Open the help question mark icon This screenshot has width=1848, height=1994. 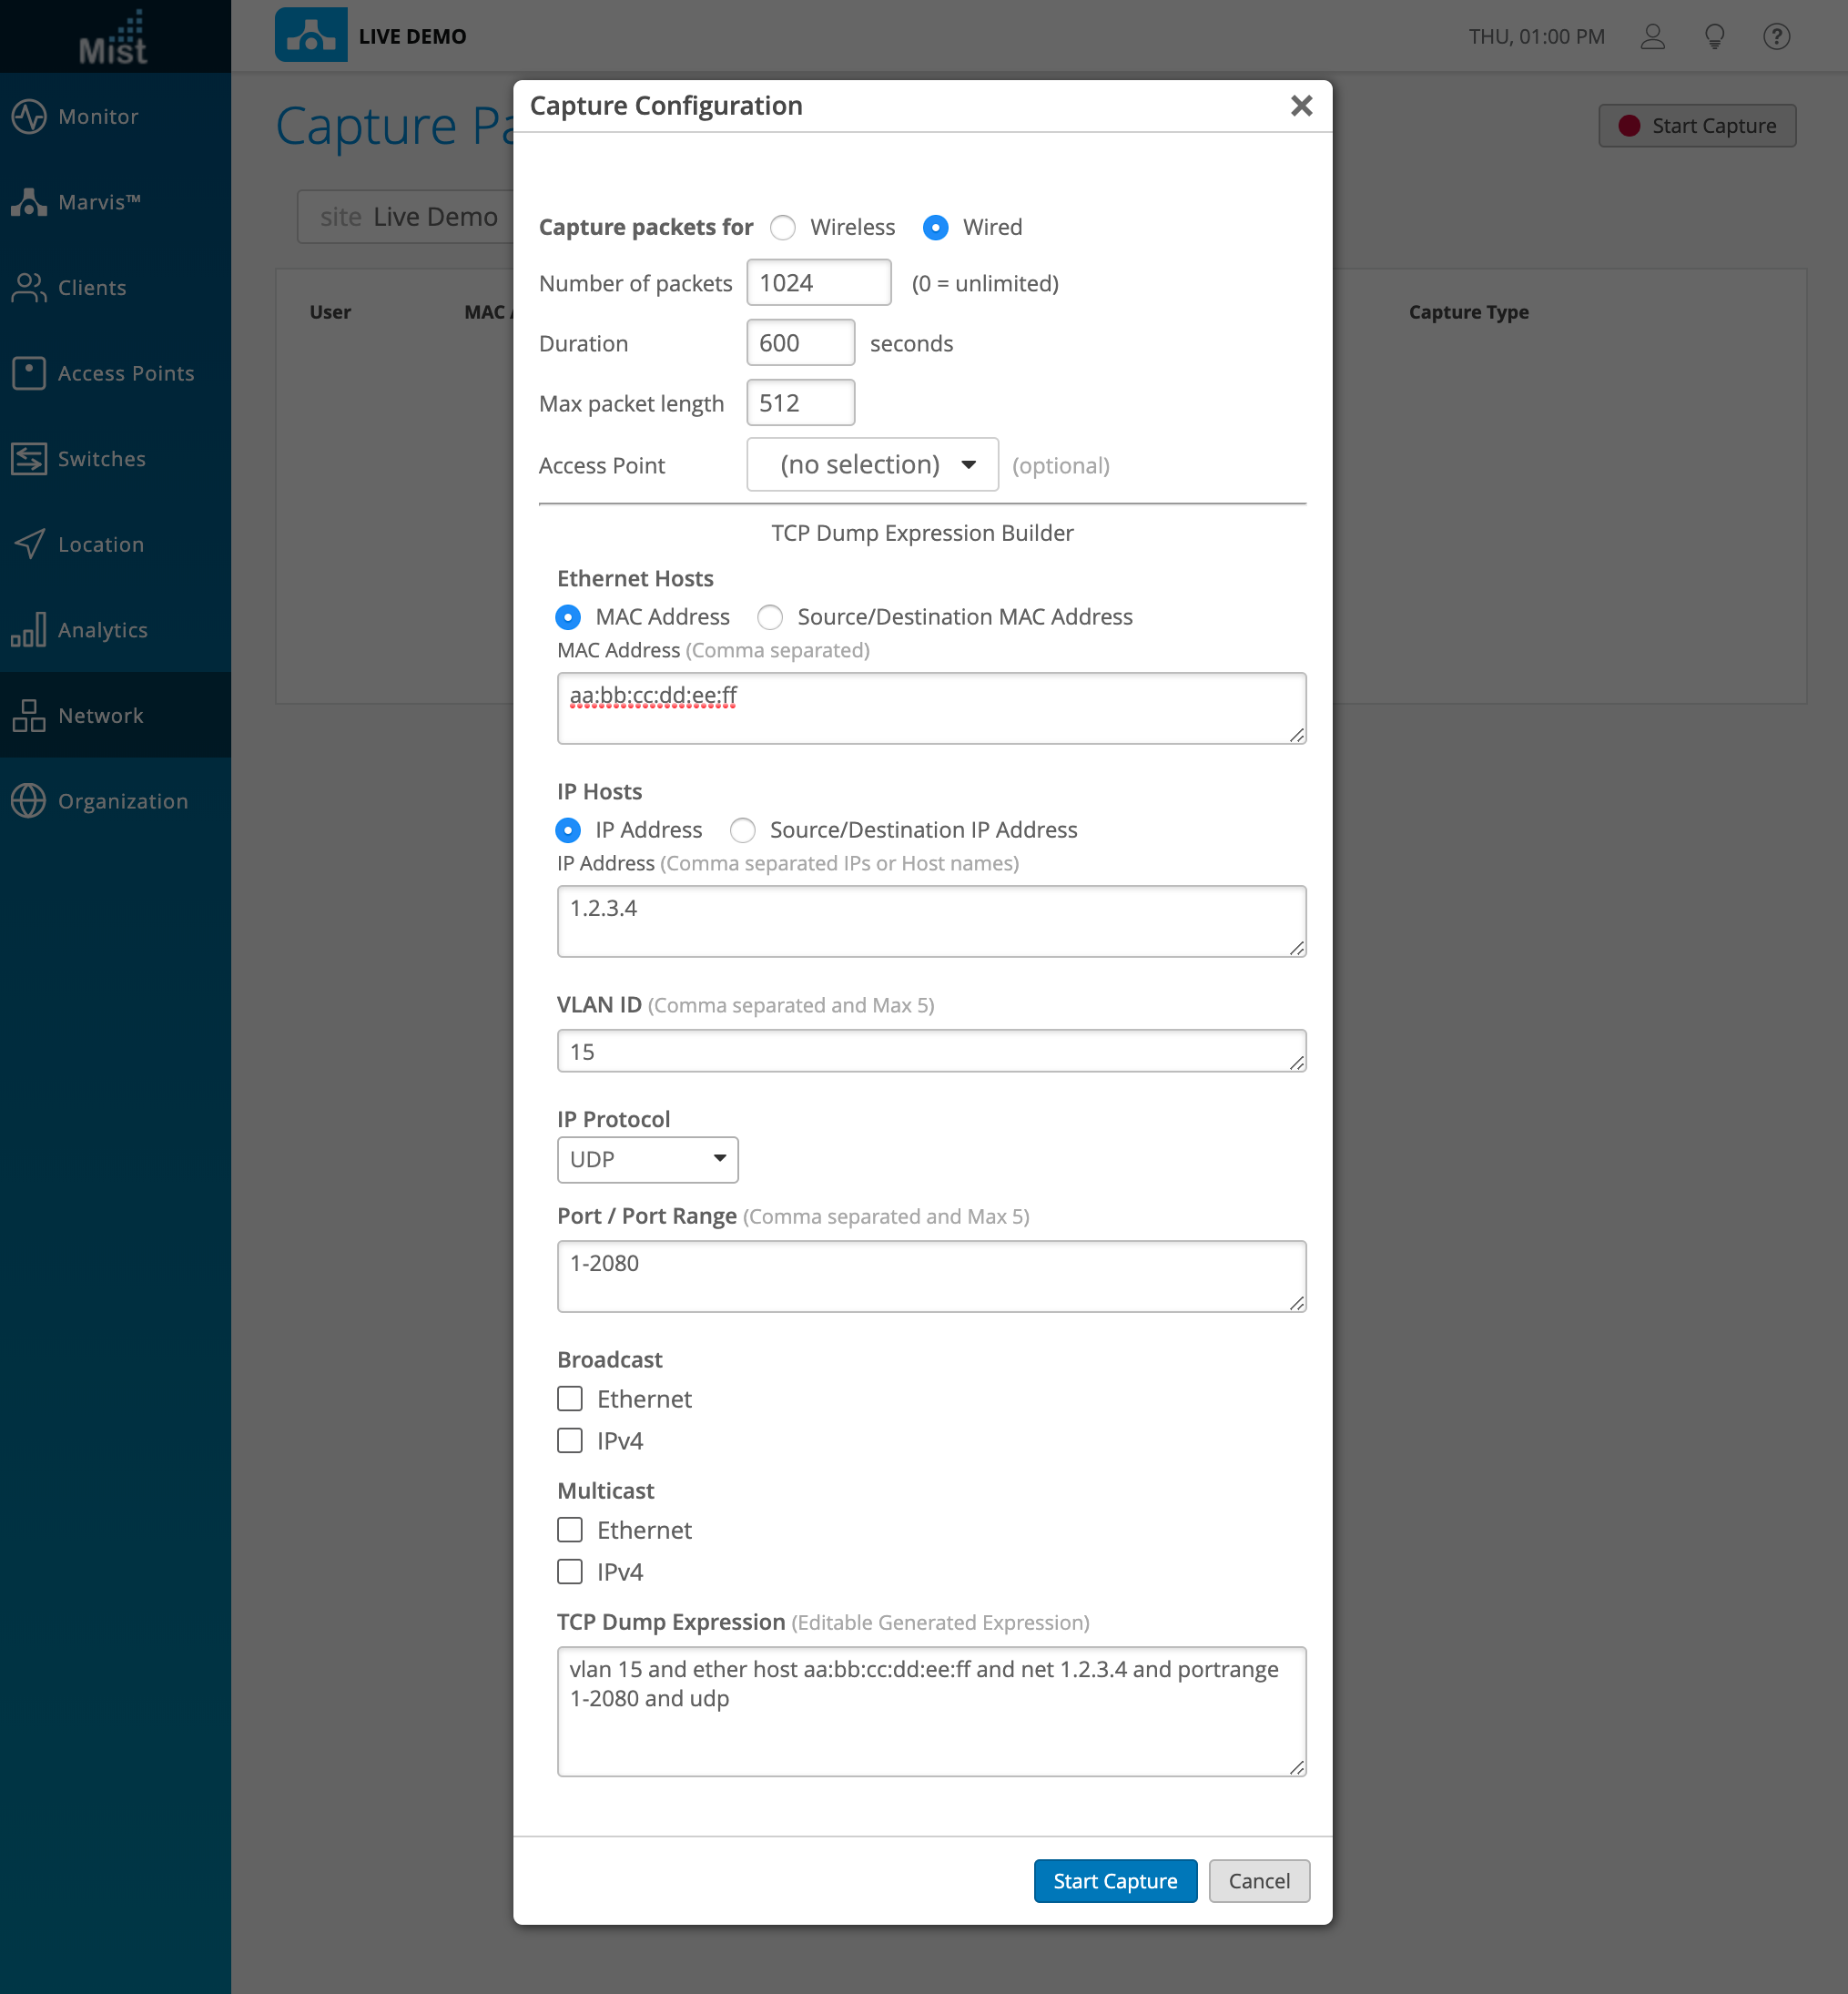coord(1776,37)
